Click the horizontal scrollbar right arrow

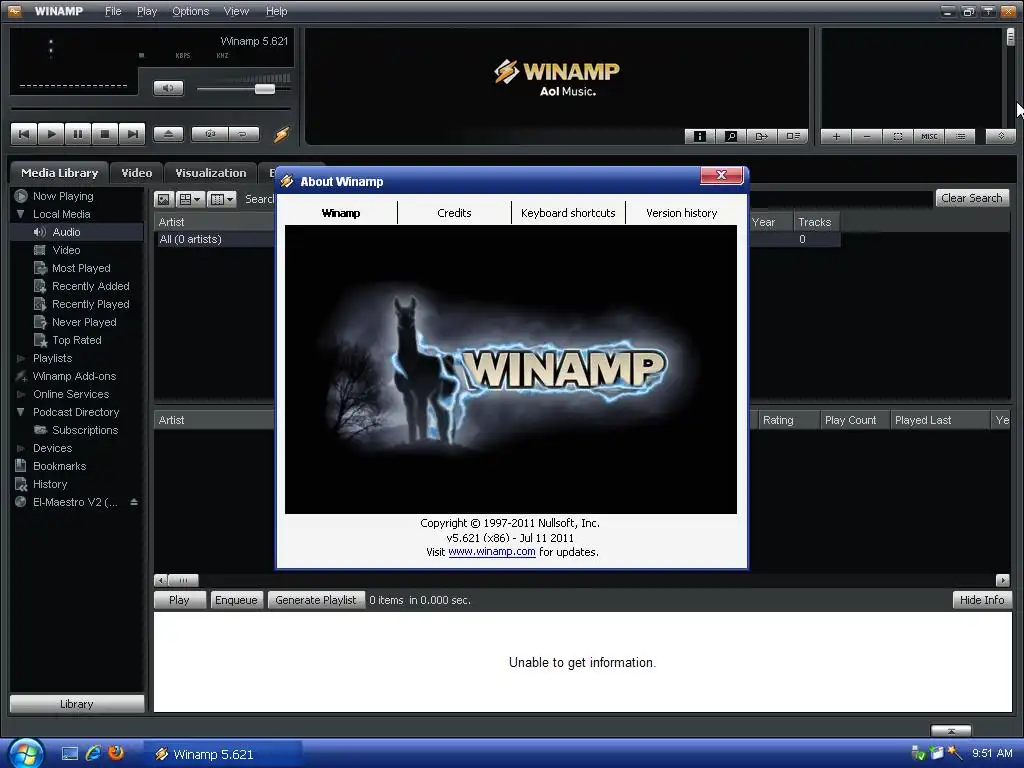pyautogui.click(x=1002, y=580)
